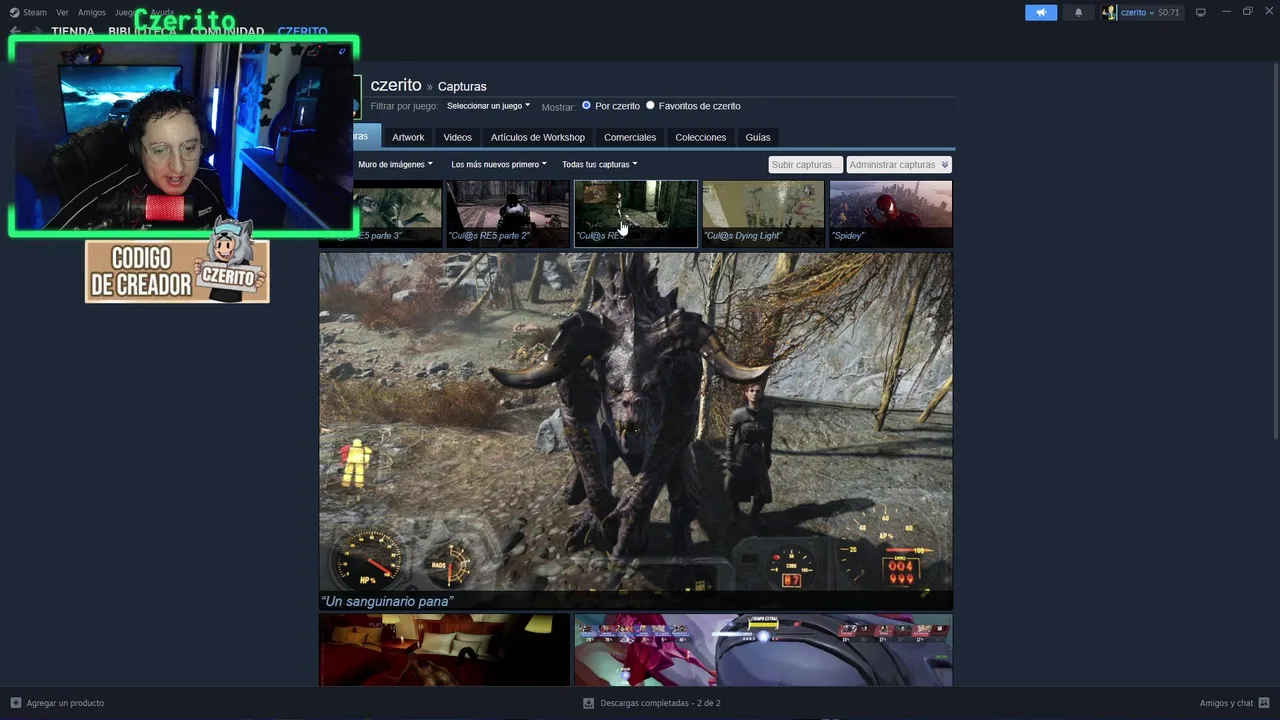Click the page vertical scrollbar
Screen dimensions: 1280x720
point(1275,250)
